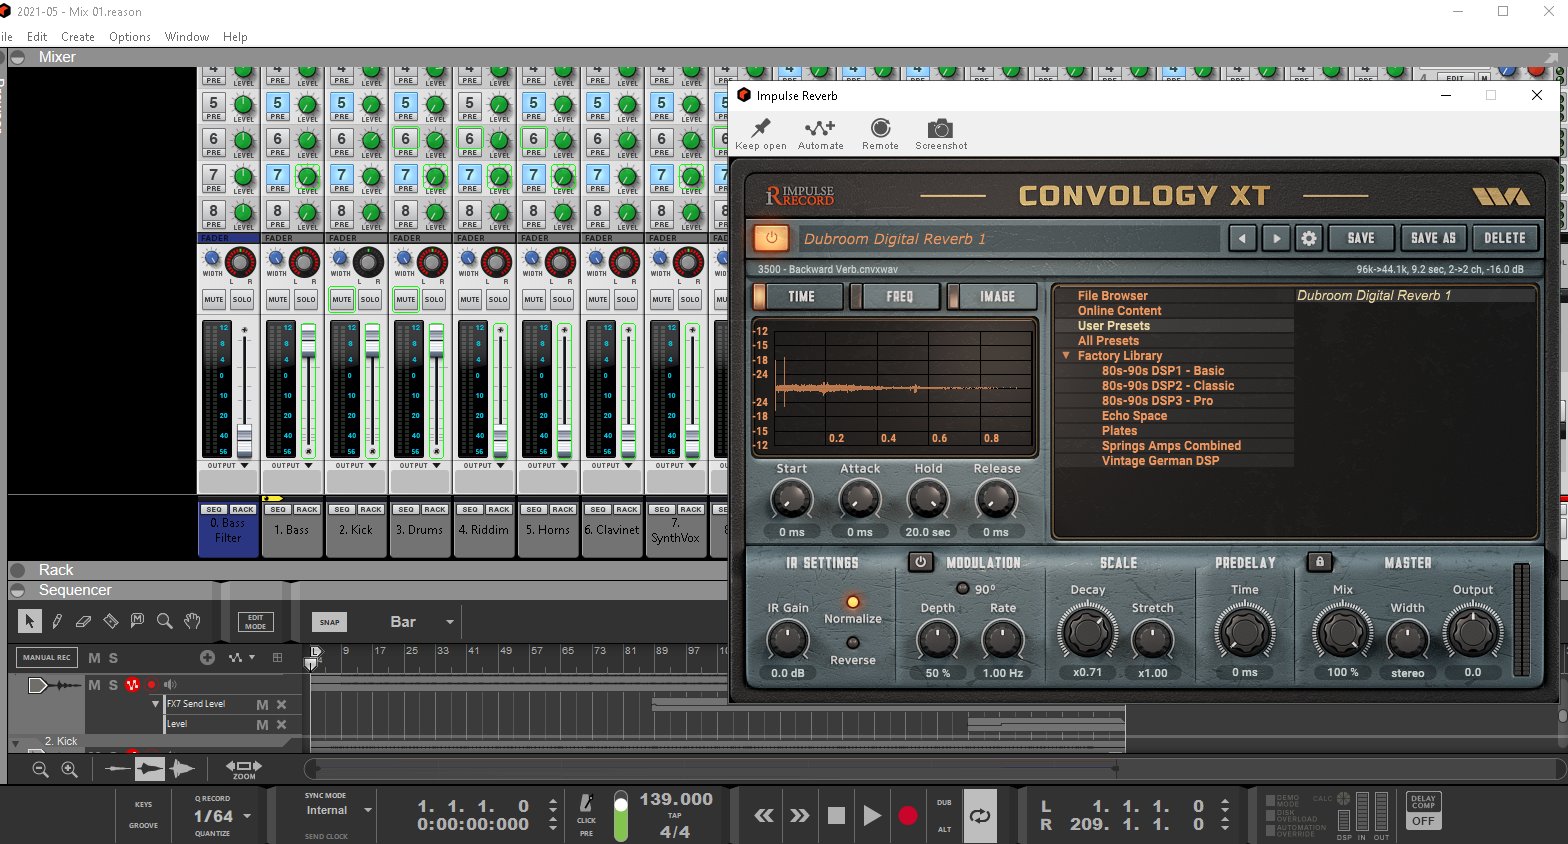Screen dimensions: 1568x844
Task: Collapse the FX7 Send Level automation lane
Action: click(x=156, y=704)
